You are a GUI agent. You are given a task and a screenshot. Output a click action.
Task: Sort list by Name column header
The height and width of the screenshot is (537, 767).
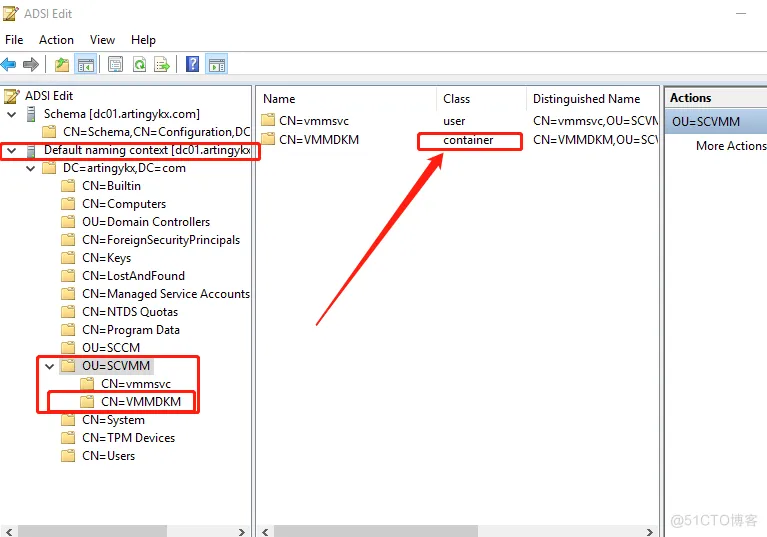pyautogui.click(x=279, y=99)
